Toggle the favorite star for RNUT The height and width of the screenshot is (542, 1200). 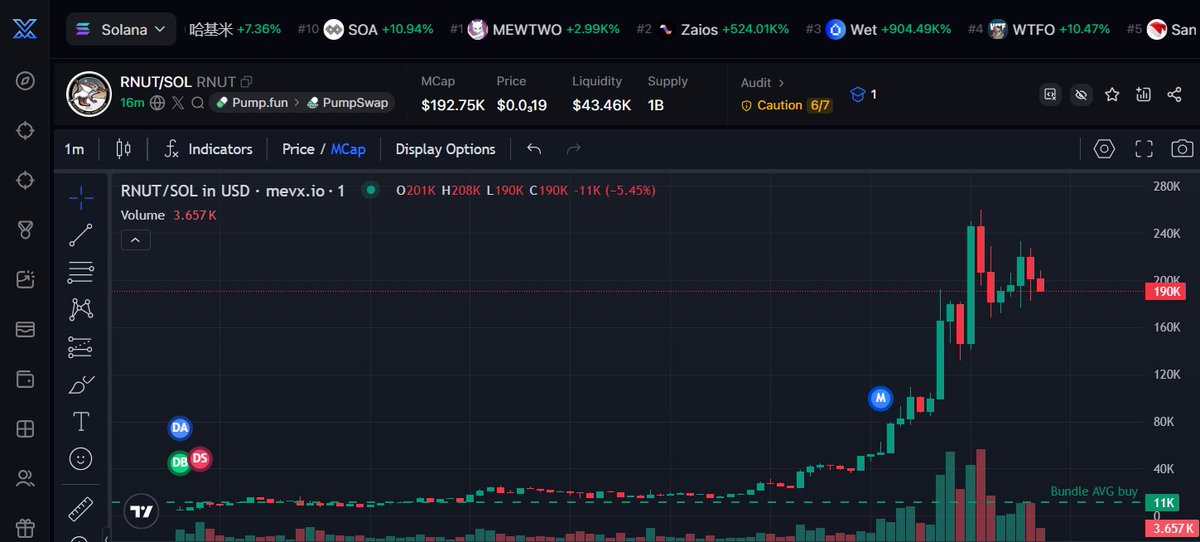coord(1112,94)
